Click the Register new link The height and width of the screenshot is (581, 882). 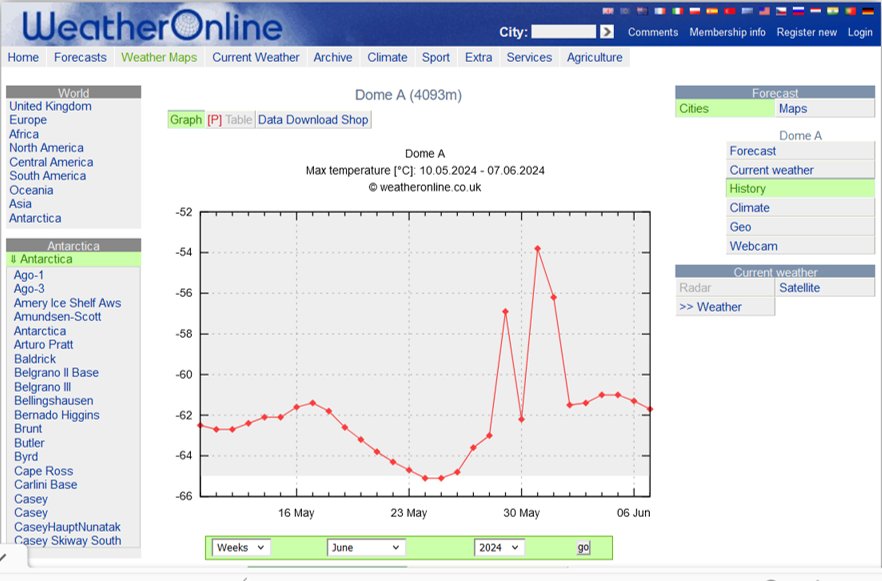coord(807,32)
